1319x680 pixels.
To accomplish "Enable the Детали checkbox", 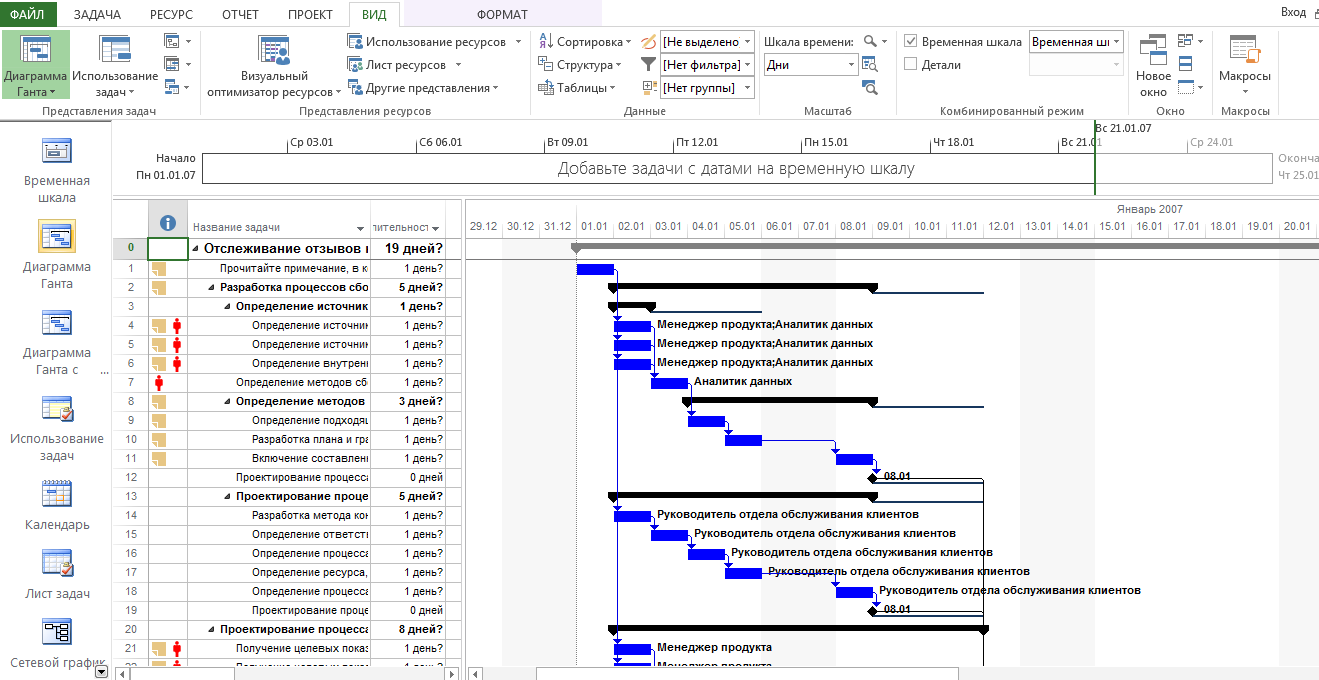I will click(911, 65).
